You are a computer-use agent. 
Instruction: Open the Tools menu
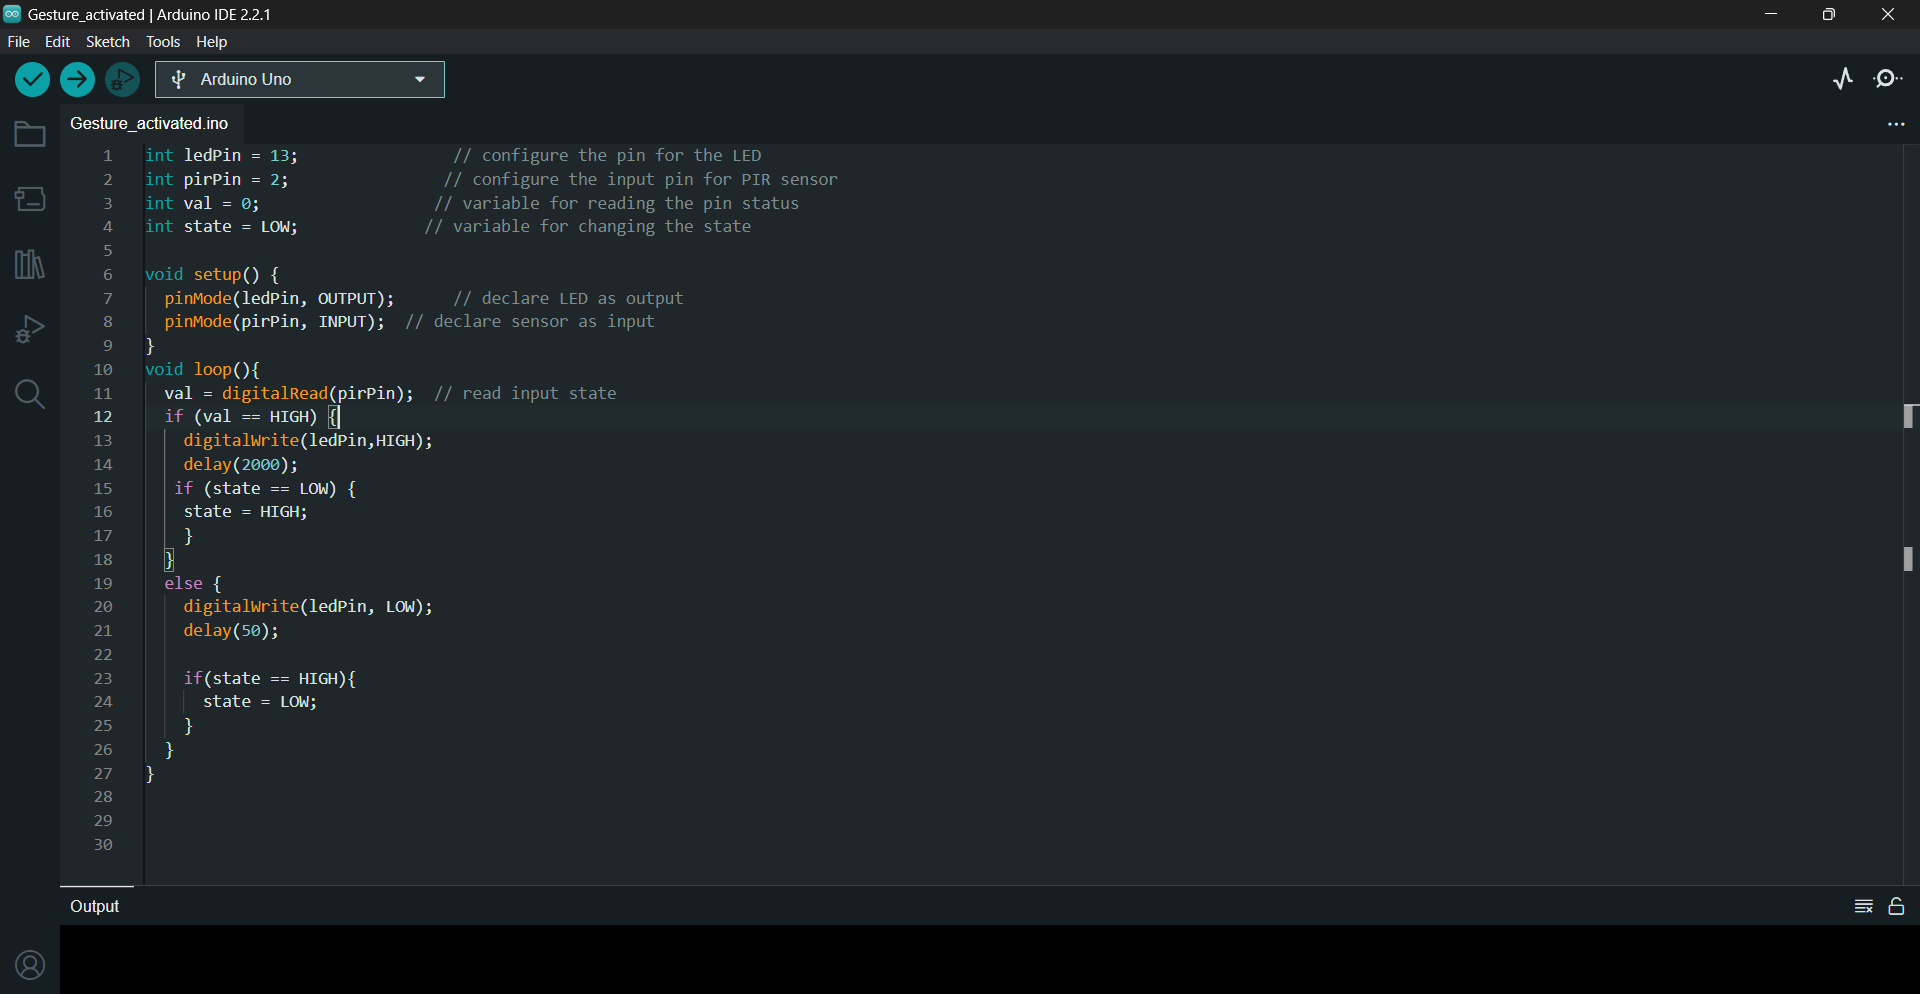click(163, 42)
